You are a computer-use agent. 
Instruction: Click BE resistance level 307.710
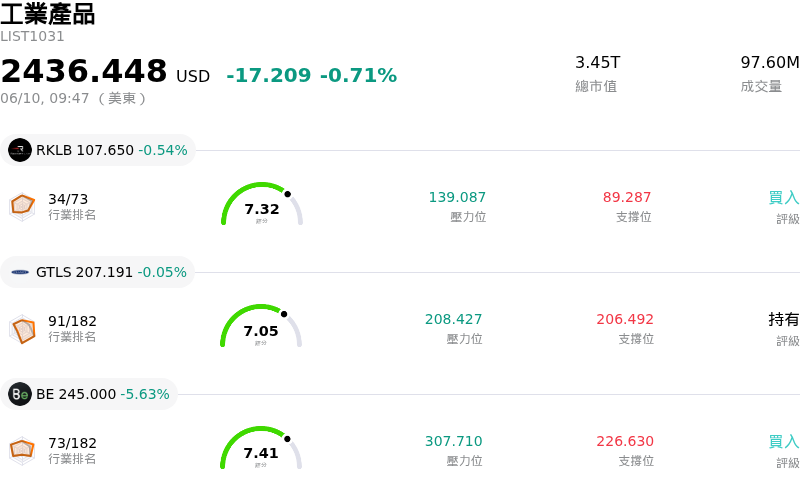(x=454, y=441)
